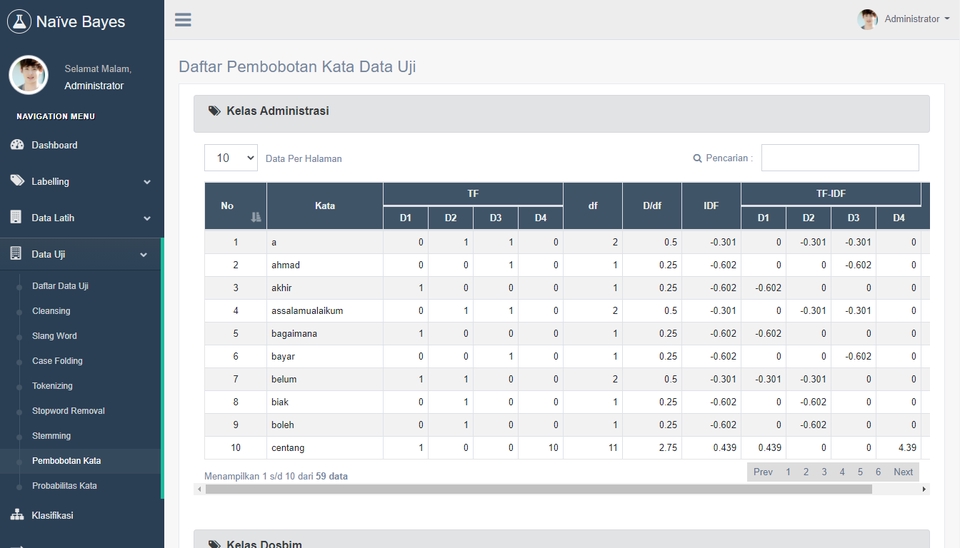Image resolution: width=960 pixels, height=548 pixels.
Task: Click the df column header
Action: (593, 206)
